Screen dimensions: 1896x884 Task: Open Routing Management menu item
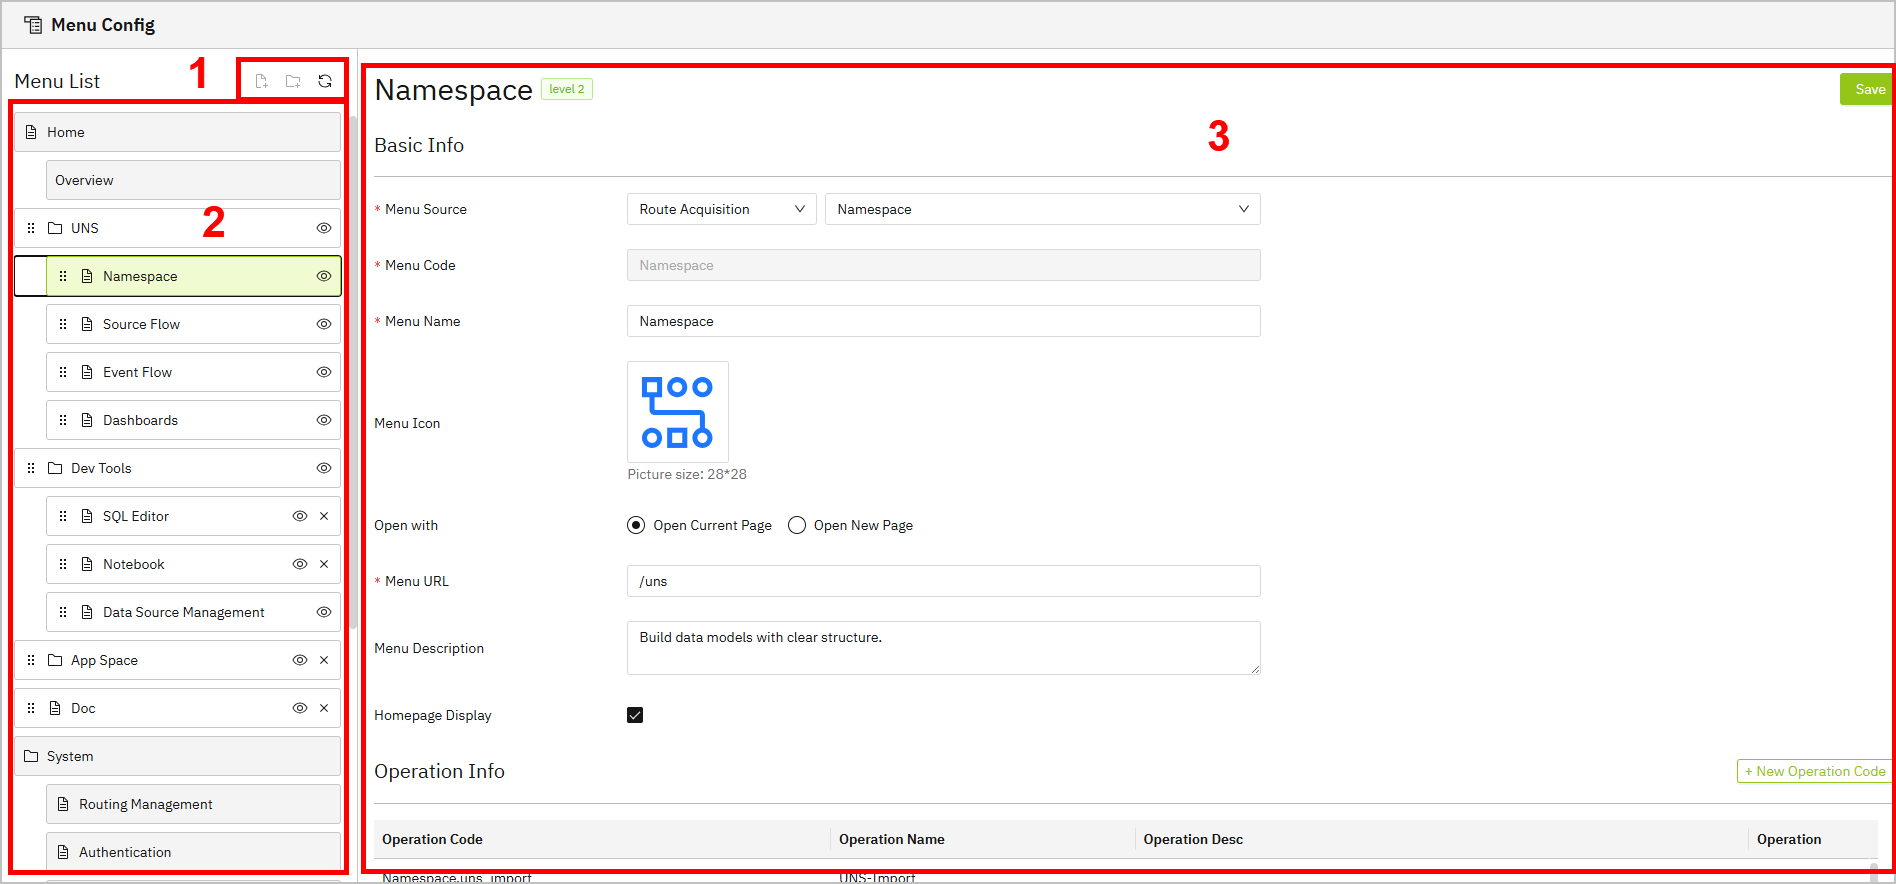[146, 804]
